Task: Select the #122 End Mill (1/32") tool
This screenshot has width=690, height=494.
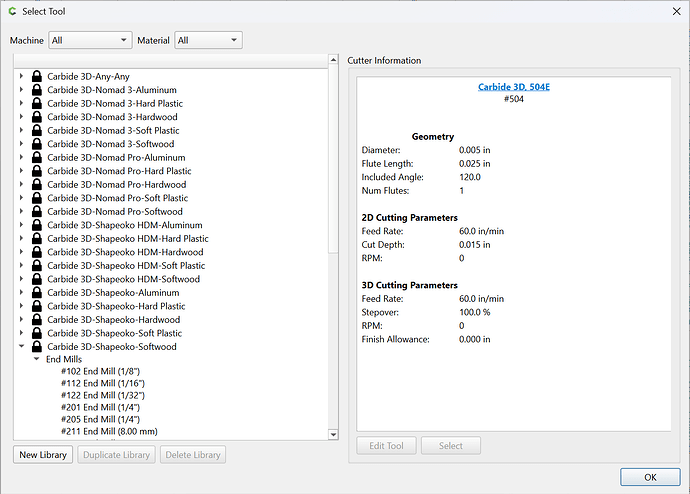Action: 103,395
